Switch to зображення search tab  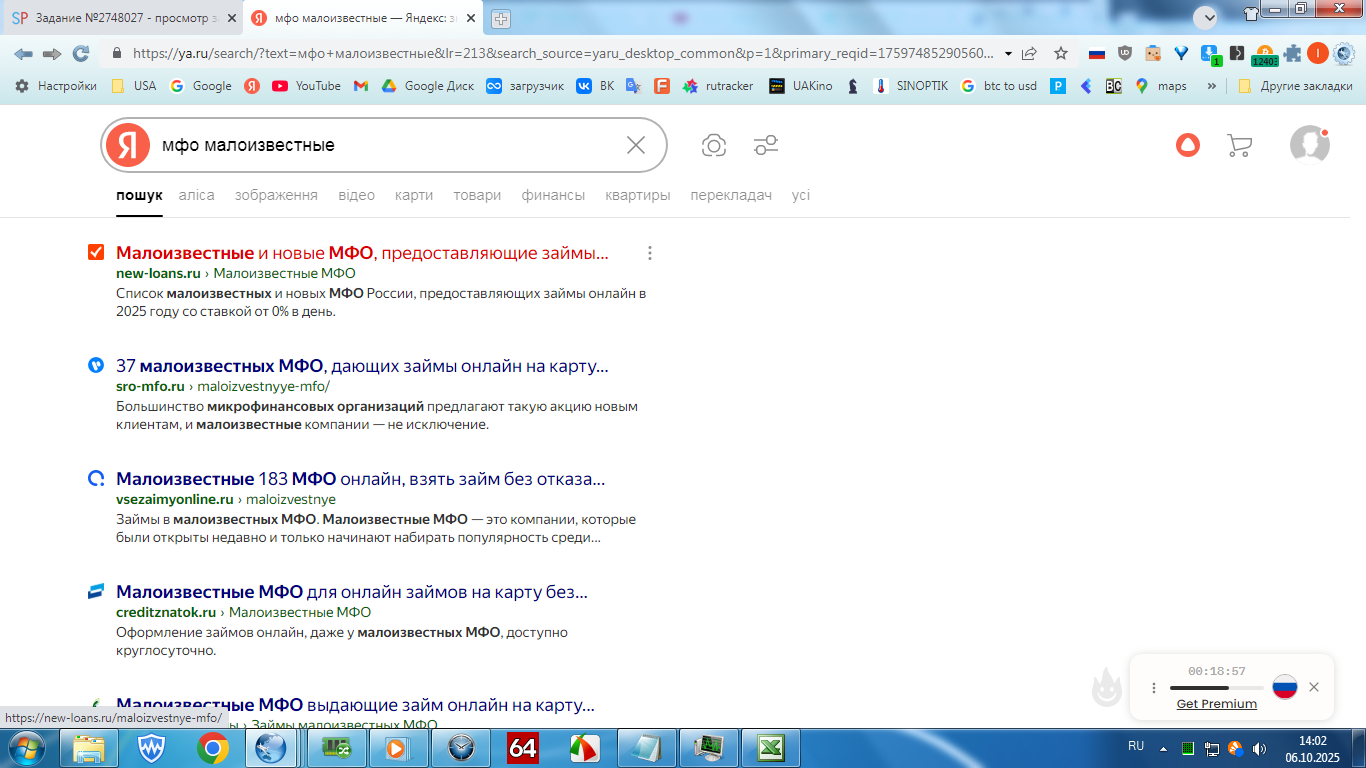pos(276,195)
